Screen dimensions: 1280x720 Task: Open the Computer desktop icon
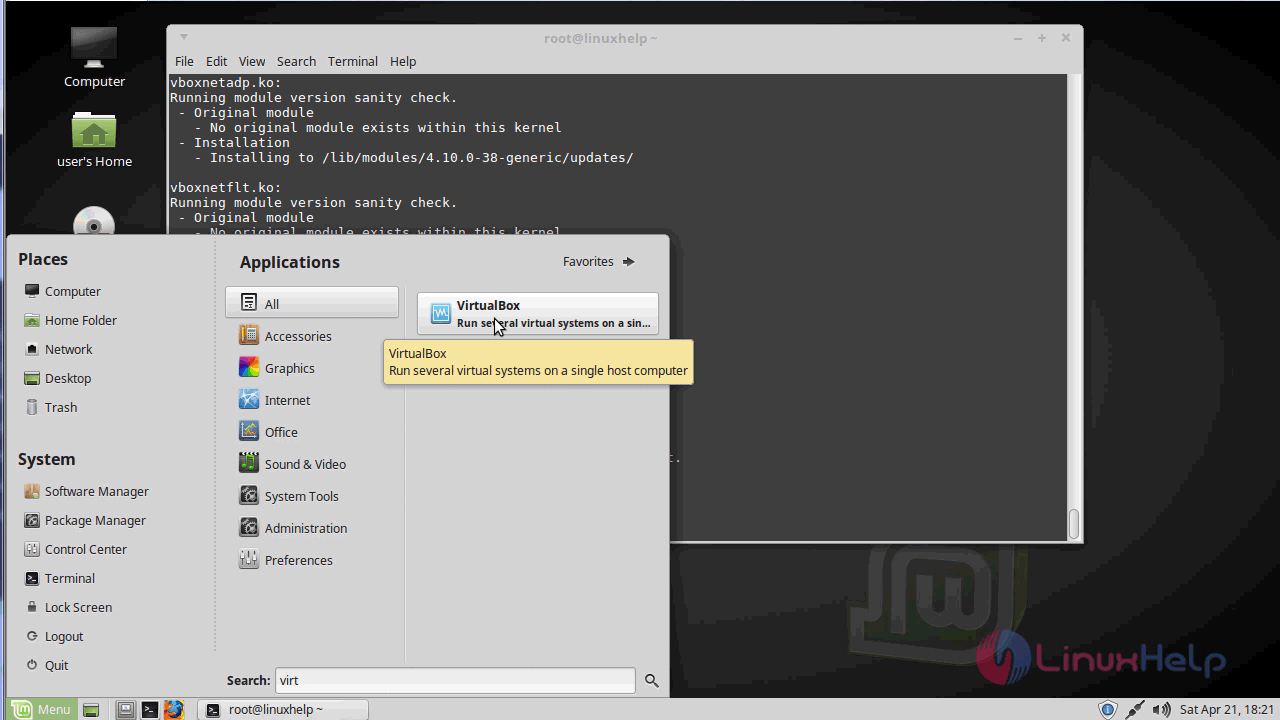94,57
